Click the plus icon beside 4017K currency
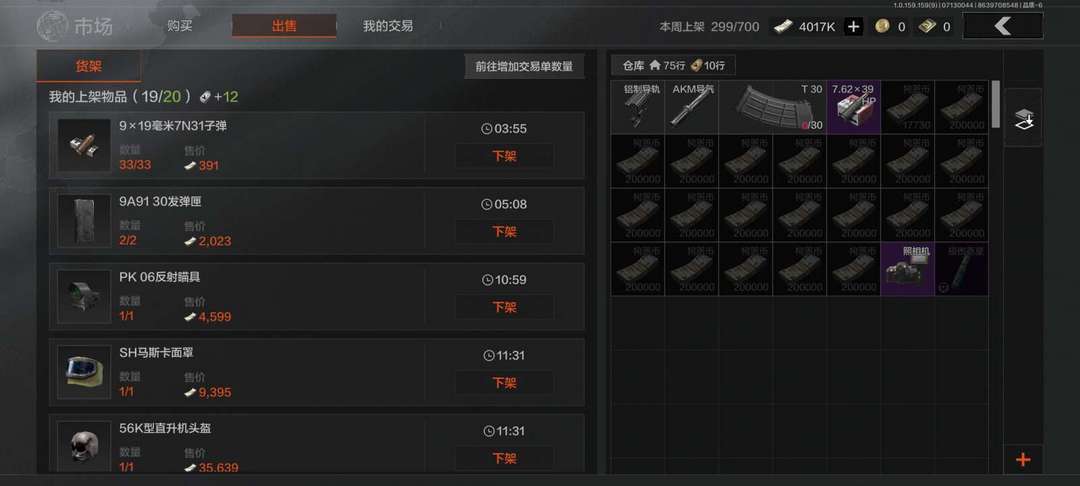 point(853,27)
